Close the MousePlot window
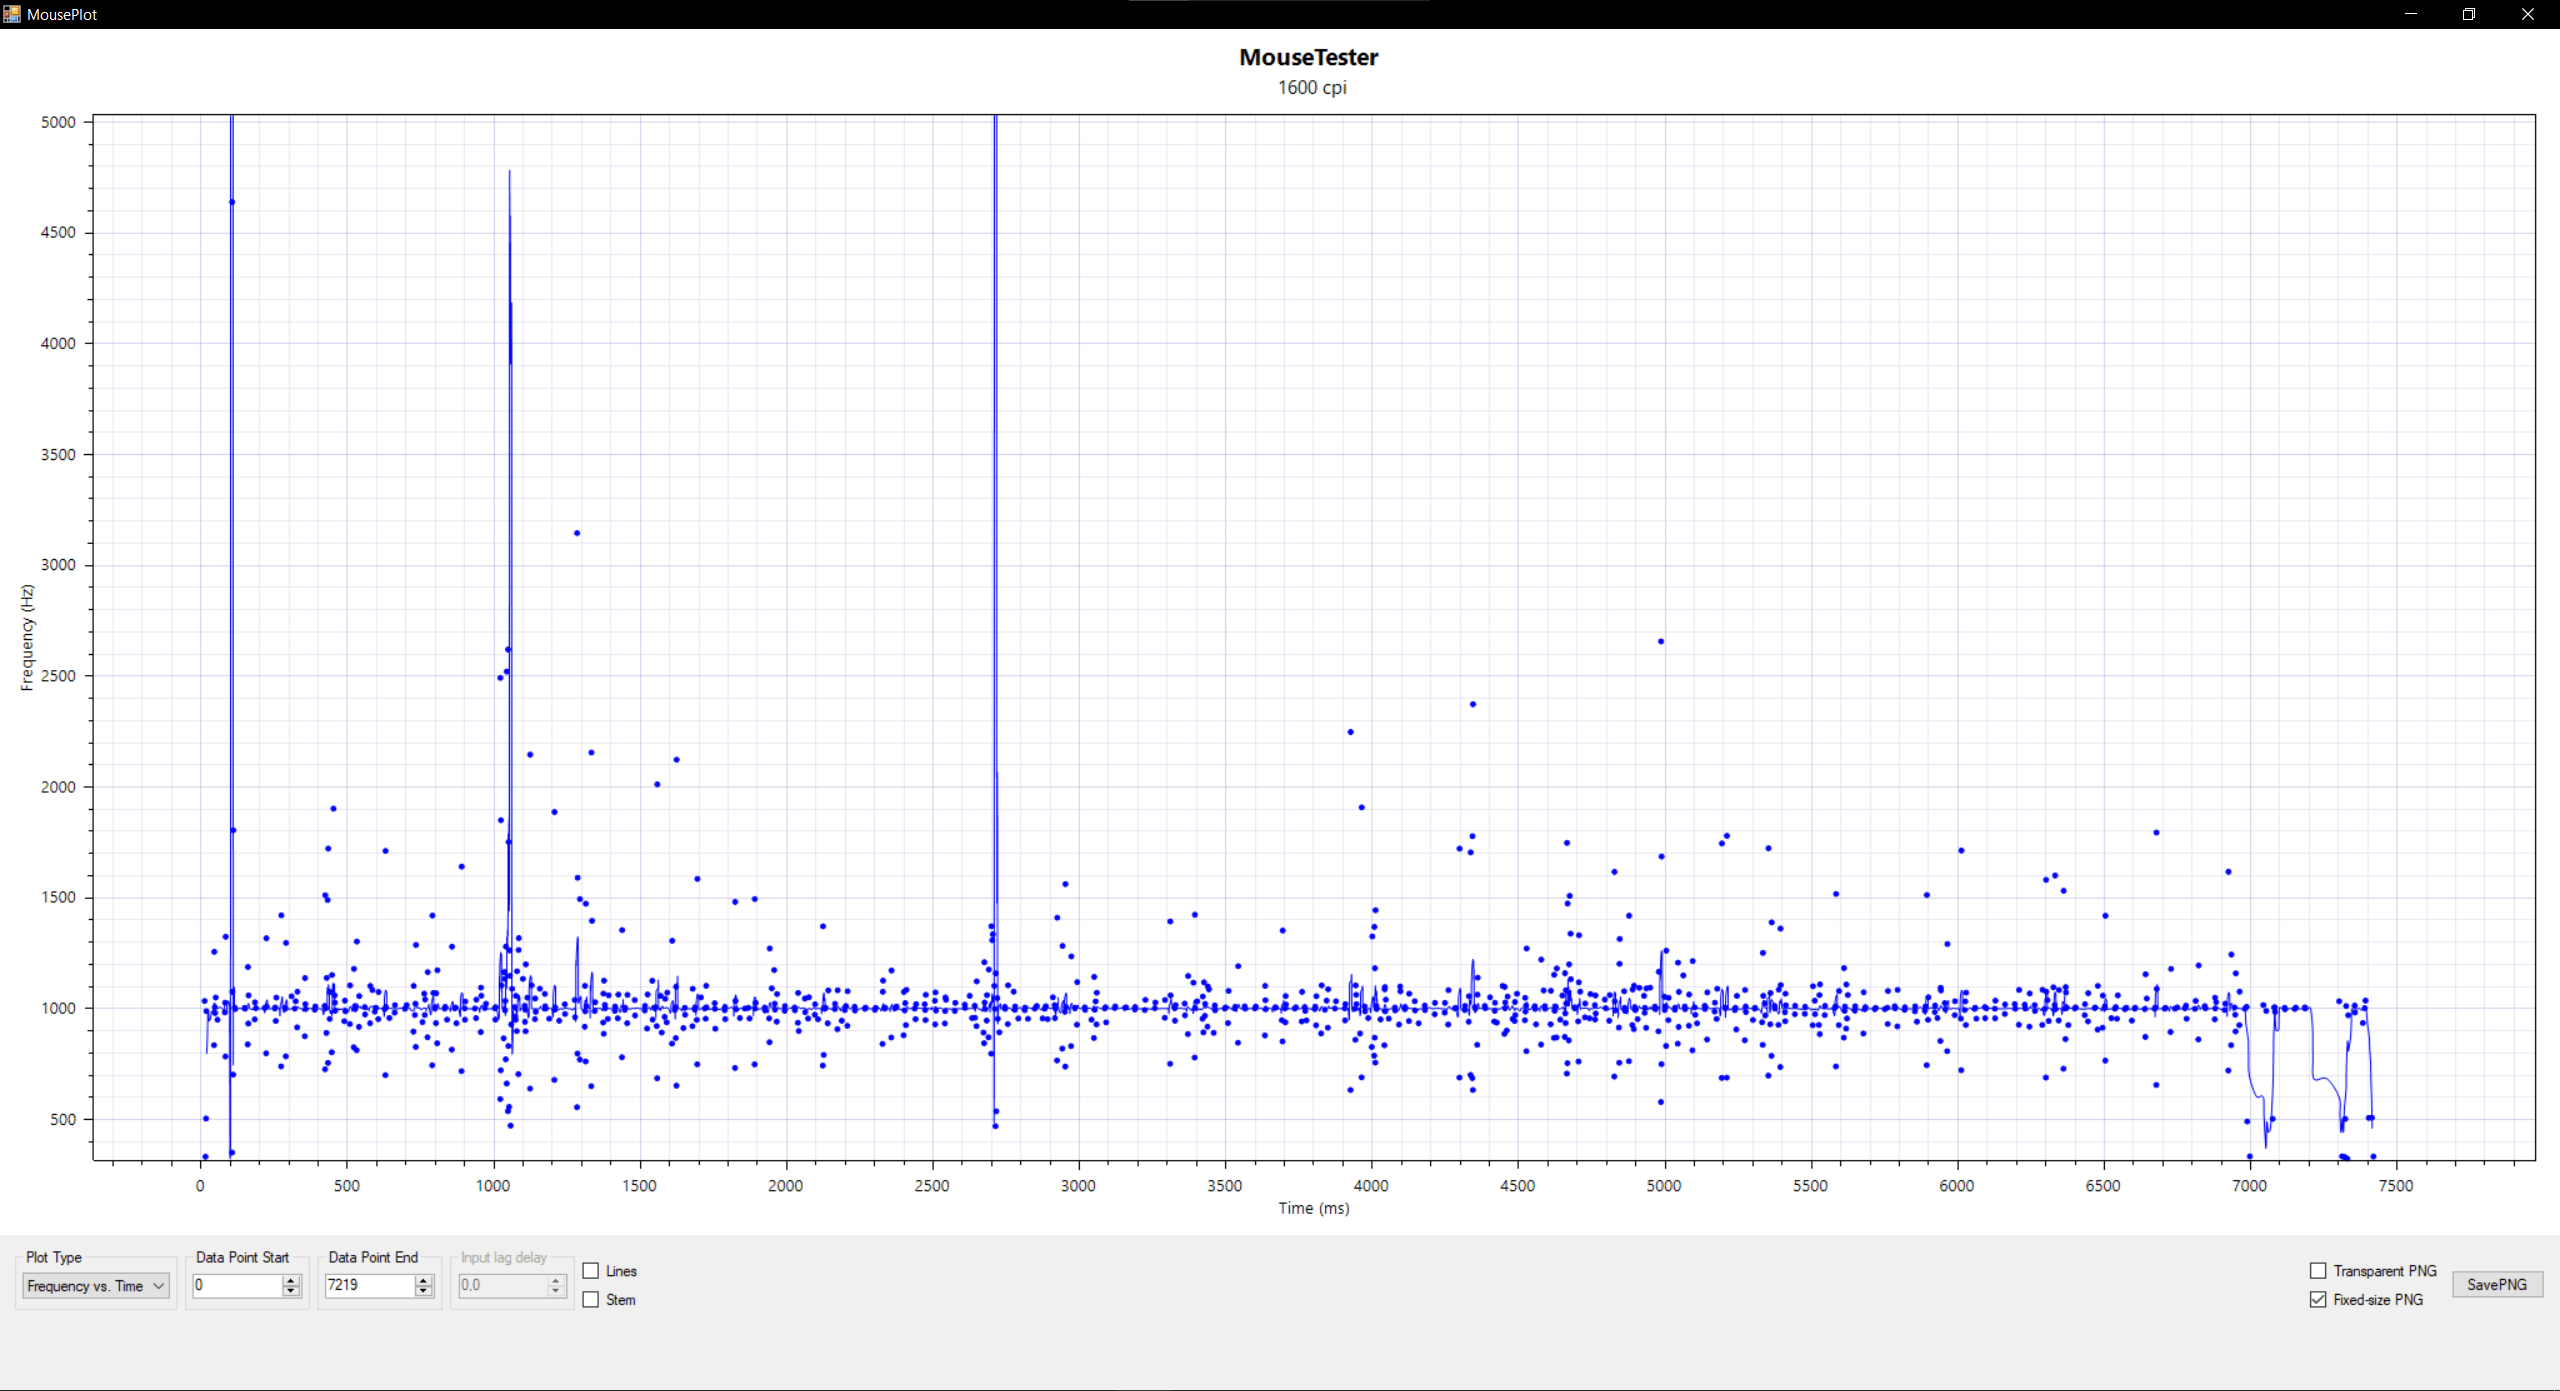 (2528, 14)
